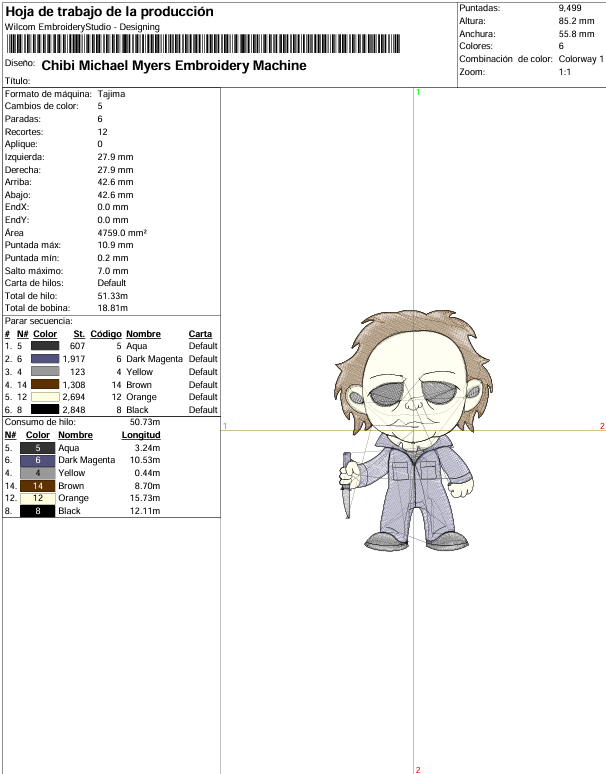Click the 'Izquierda:' label
Screen dimensions: 606x774
tap(24, 157)
